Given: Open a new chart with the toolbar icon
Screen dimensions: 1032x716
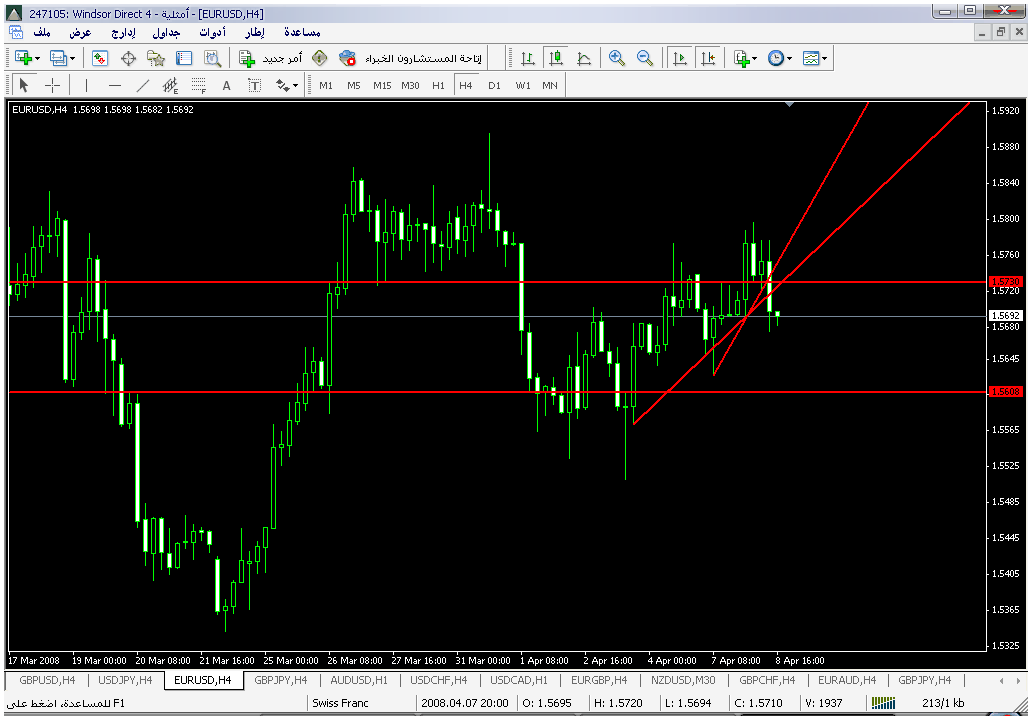Looking at the screenshot, I should 22,59.
